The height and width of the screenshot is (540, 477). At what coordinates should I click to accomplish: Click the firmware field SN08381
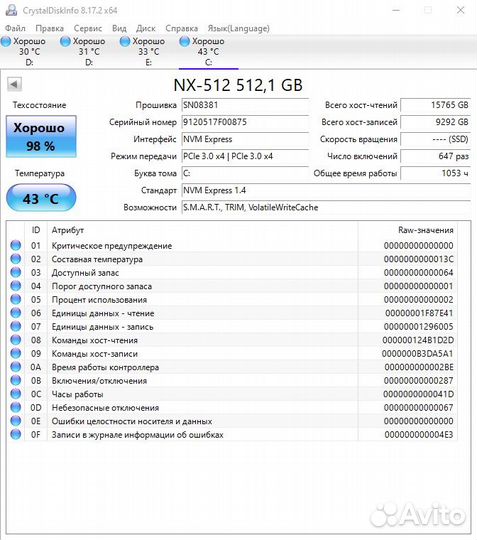pyautogui.click(x=245, y=105)
